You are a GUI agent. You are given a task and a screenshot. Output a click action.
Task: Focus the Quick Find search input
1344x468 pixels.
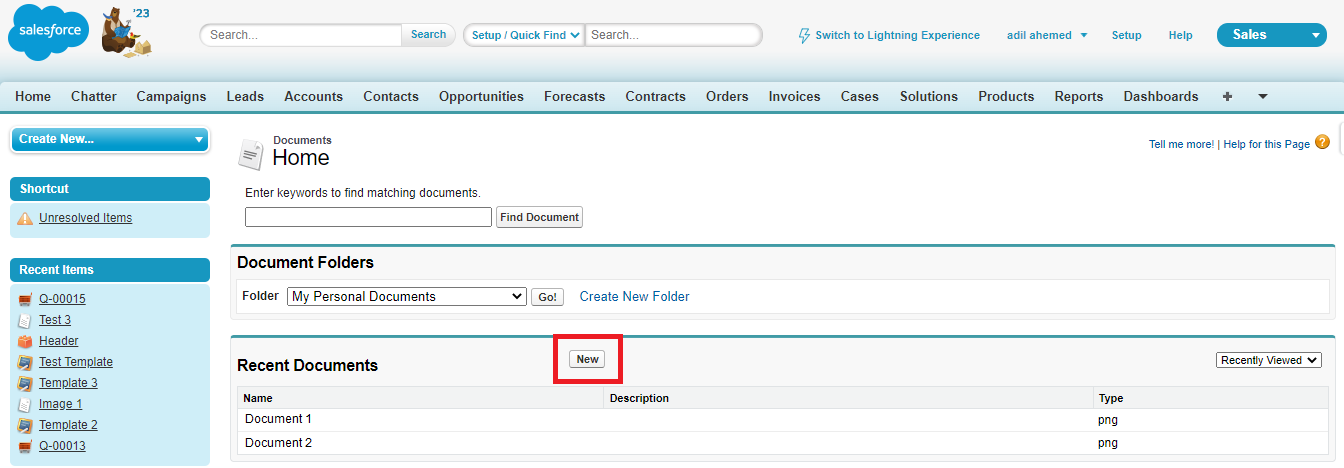point(673,35)
